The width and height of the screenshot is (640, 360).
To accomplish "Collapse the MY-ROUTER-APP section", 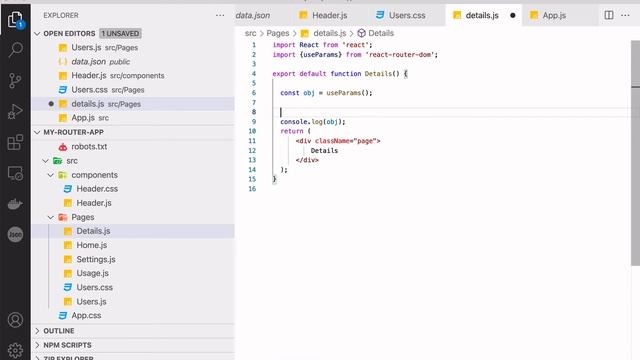I will [38, 132].
